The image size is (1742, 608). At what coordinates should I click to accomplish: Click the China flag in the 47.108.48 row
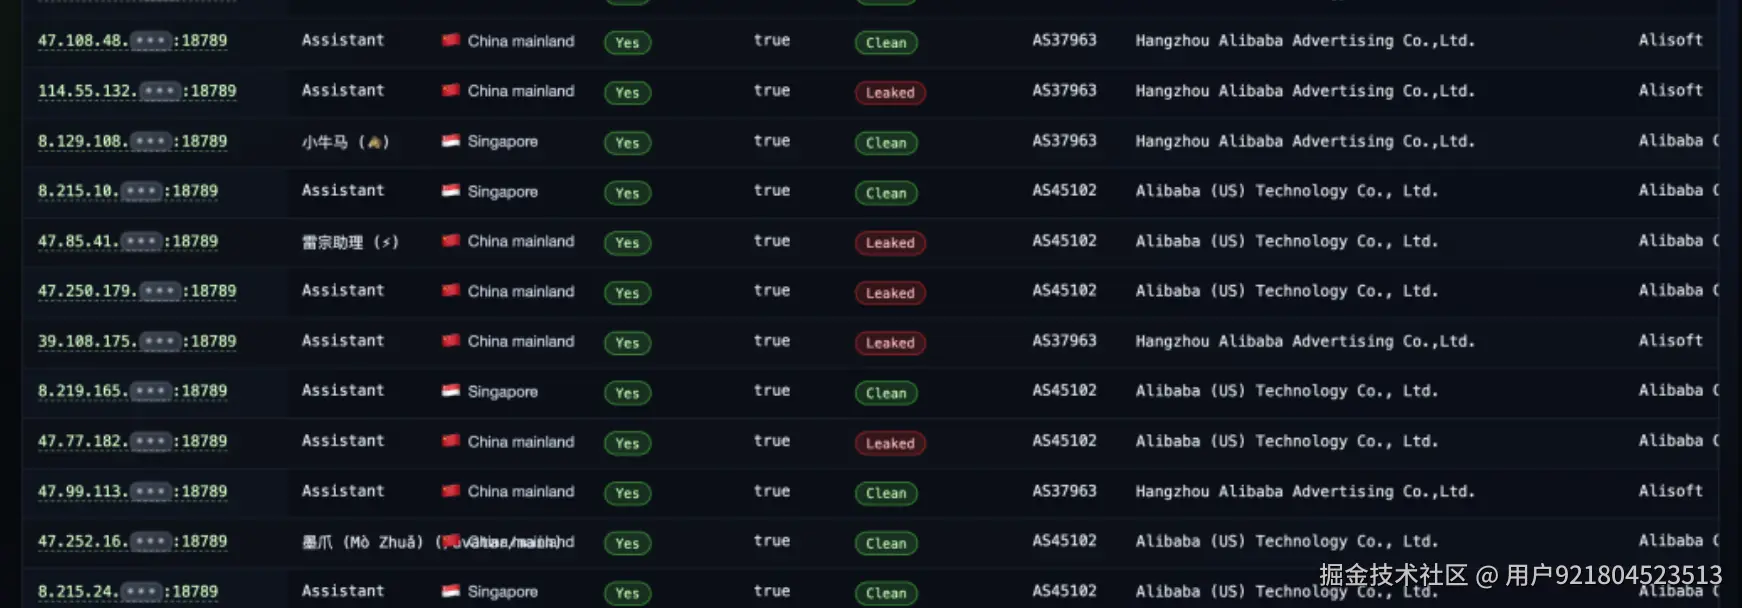(451, 40)
